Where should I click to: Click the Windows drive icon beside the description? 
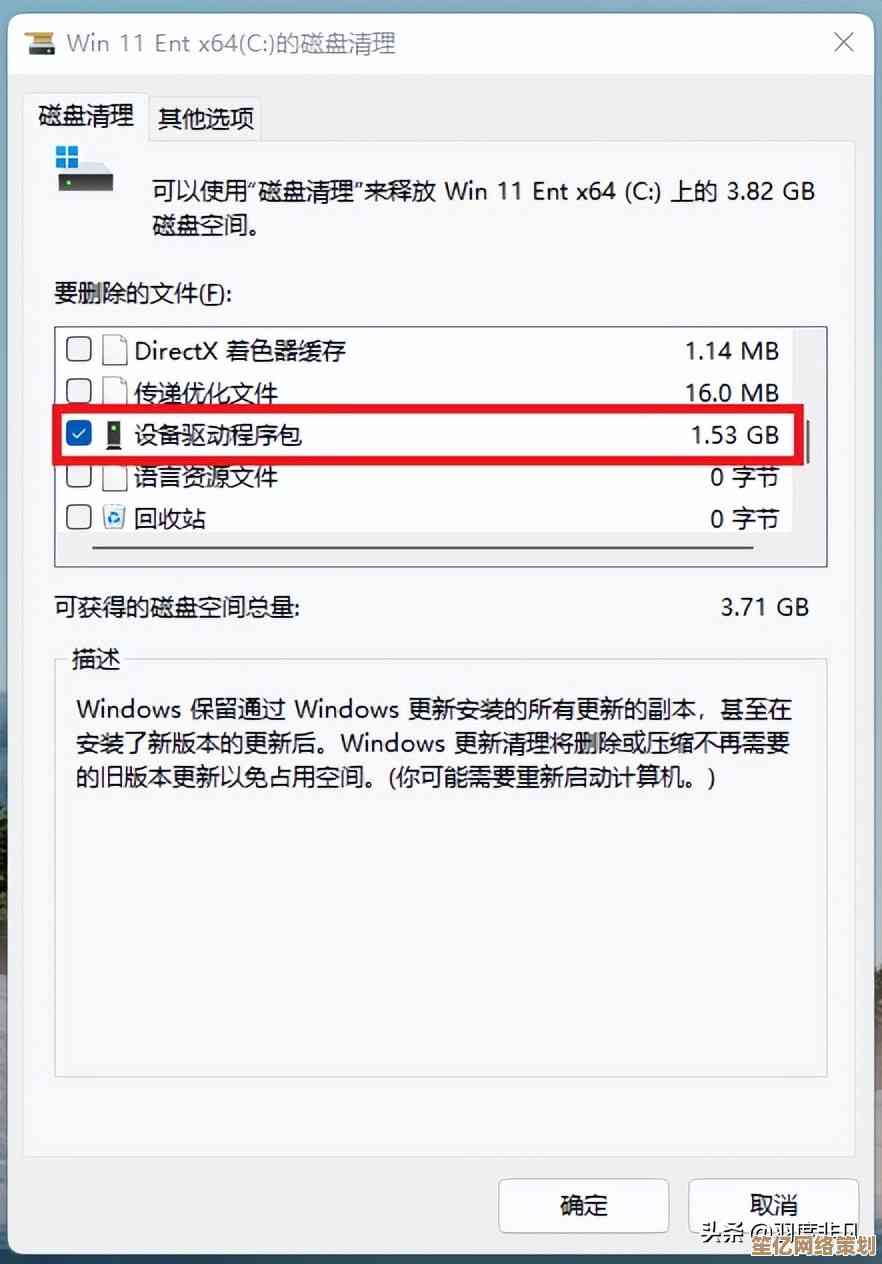84,170
